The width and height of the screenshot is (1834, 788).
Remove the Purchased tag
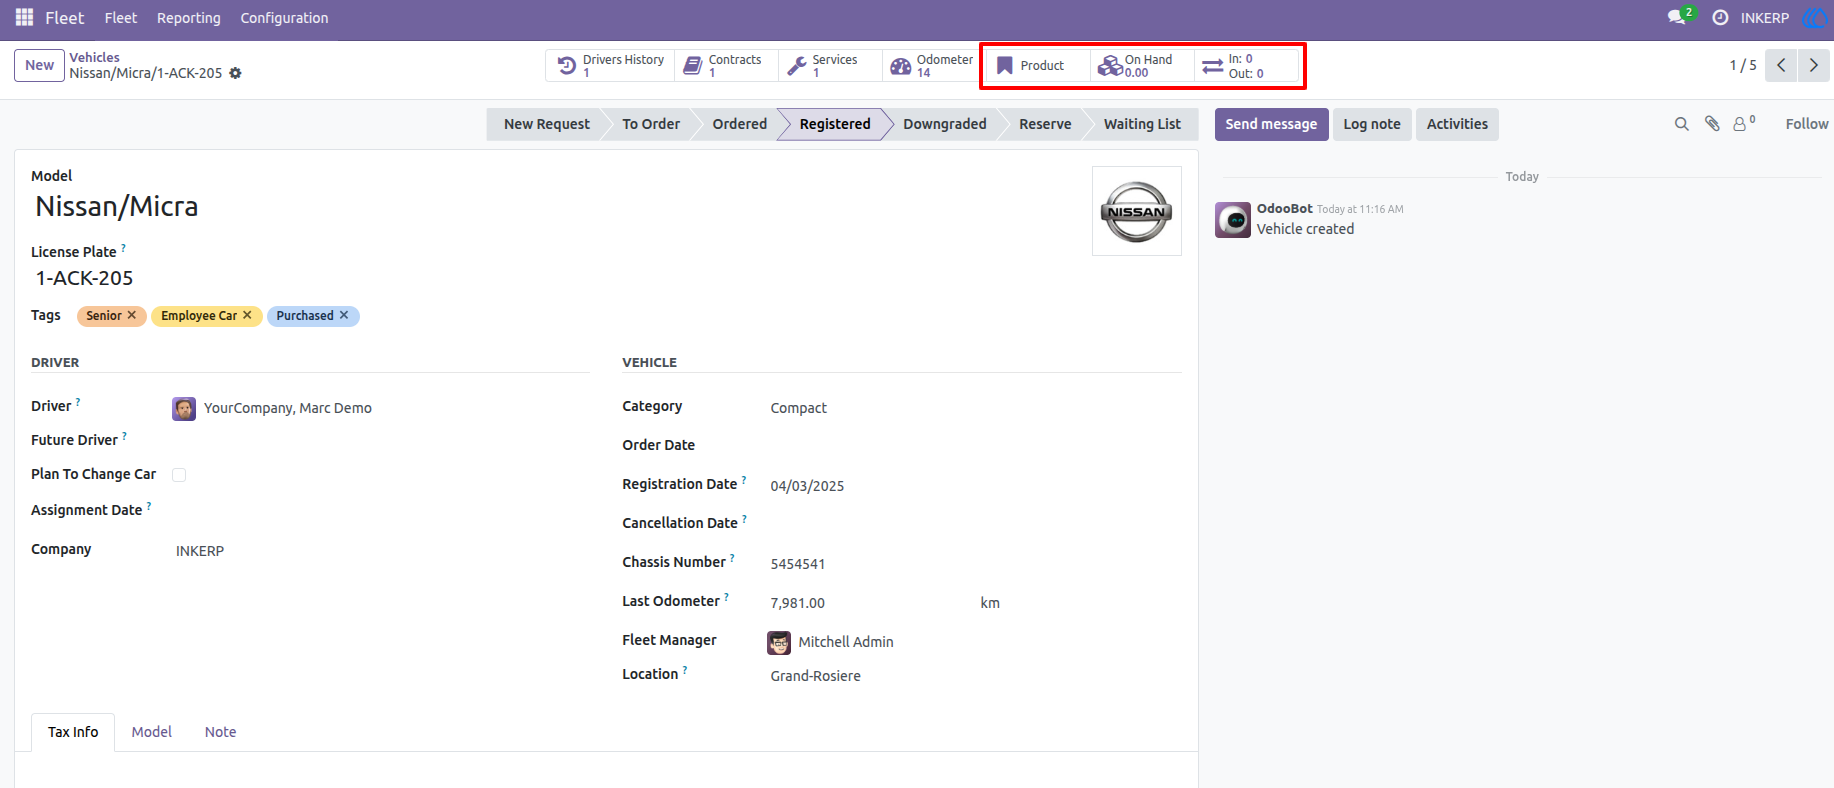pyautogui.click(x=344, y=315)
